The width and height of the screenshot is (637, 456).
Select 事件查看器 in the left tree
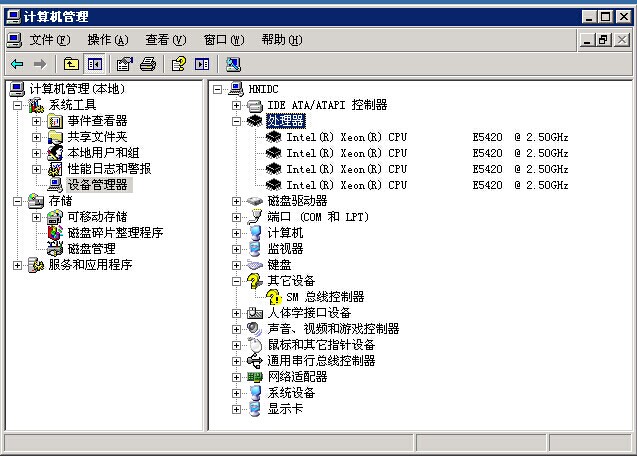pyautogui.click(x=97, y=121)
